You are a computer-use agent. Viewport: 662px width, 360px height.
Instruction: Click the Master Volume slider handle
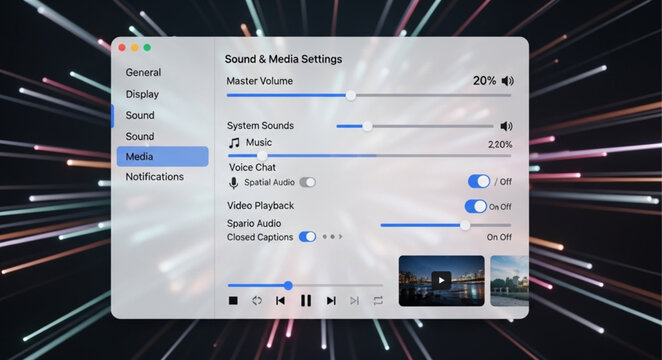tap(350, 95)
